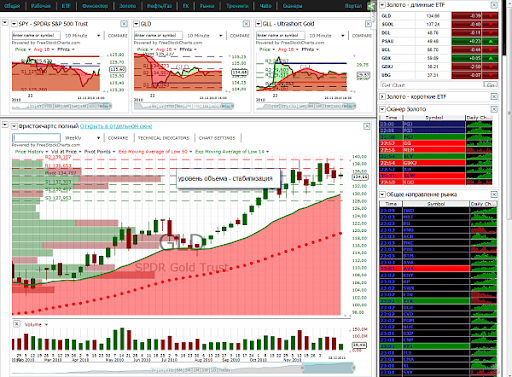Close the Сканер Золото panel

point(494,109)
